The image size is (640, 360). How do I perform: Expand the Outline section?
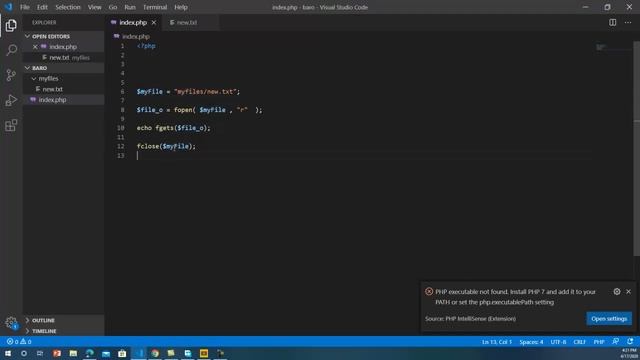pyautogui.click(x=27, y=320)
